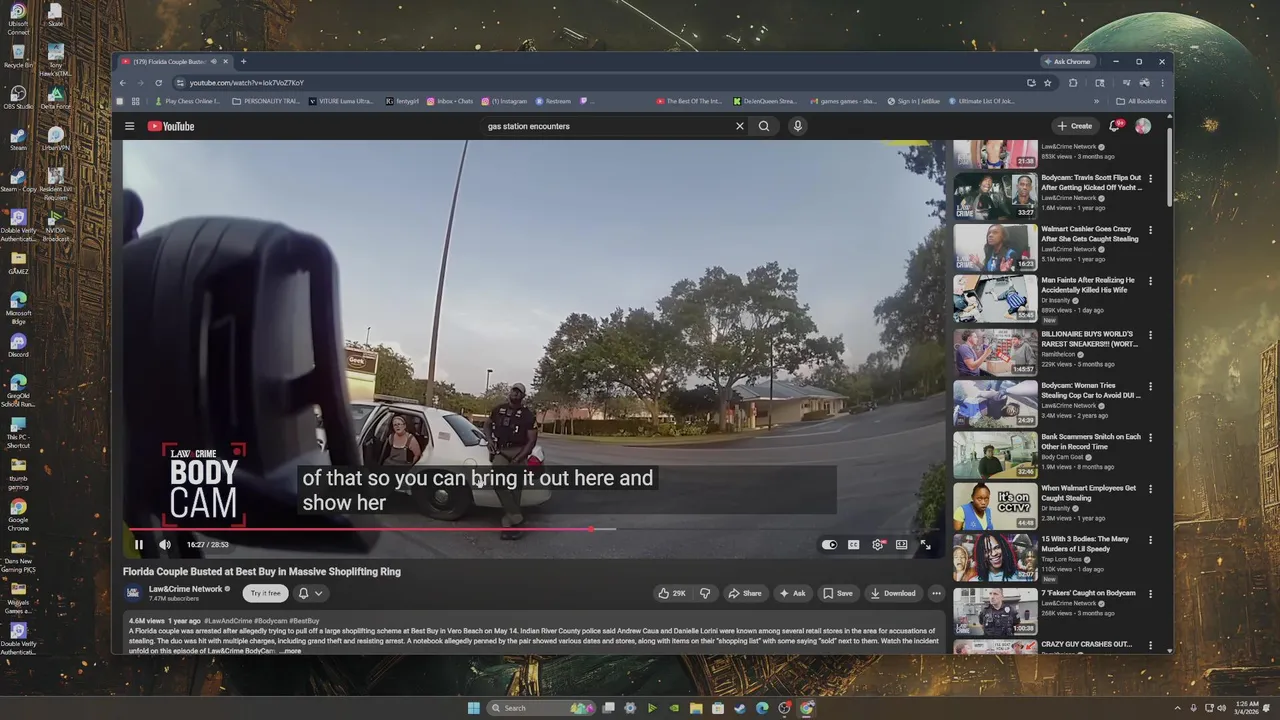Image resolution: width=1280 pixels, height=720 pixels.
Task: Open options for 7 'Fakers' Caught video
Action: pyautogui.click(x=1150, y=594)
